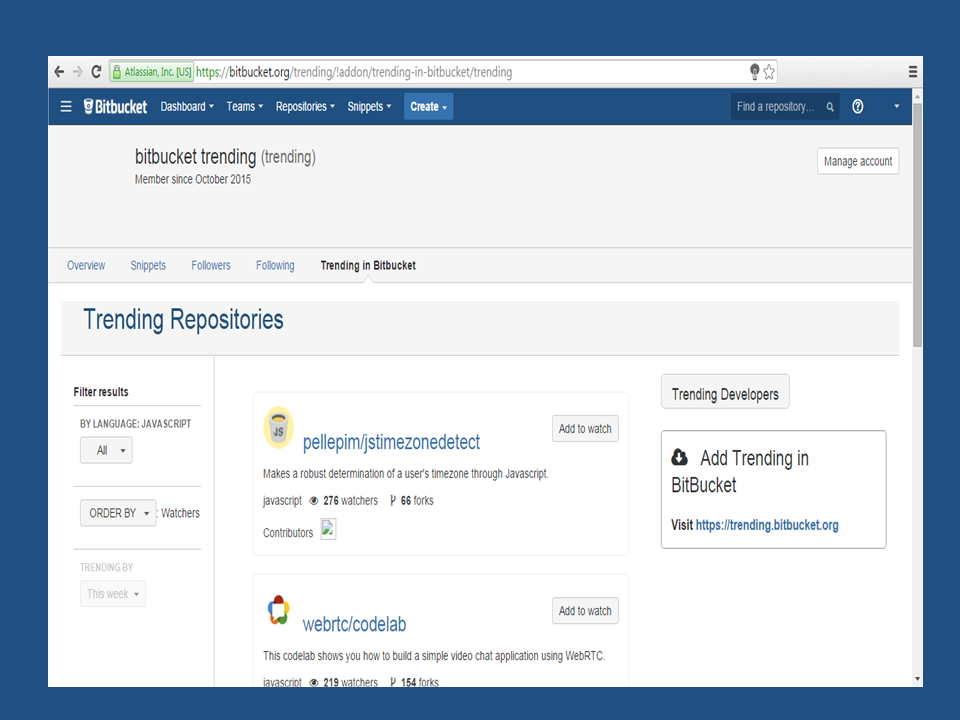
Task: Open the This week trending dropdown
Action: tap(113, 594)
